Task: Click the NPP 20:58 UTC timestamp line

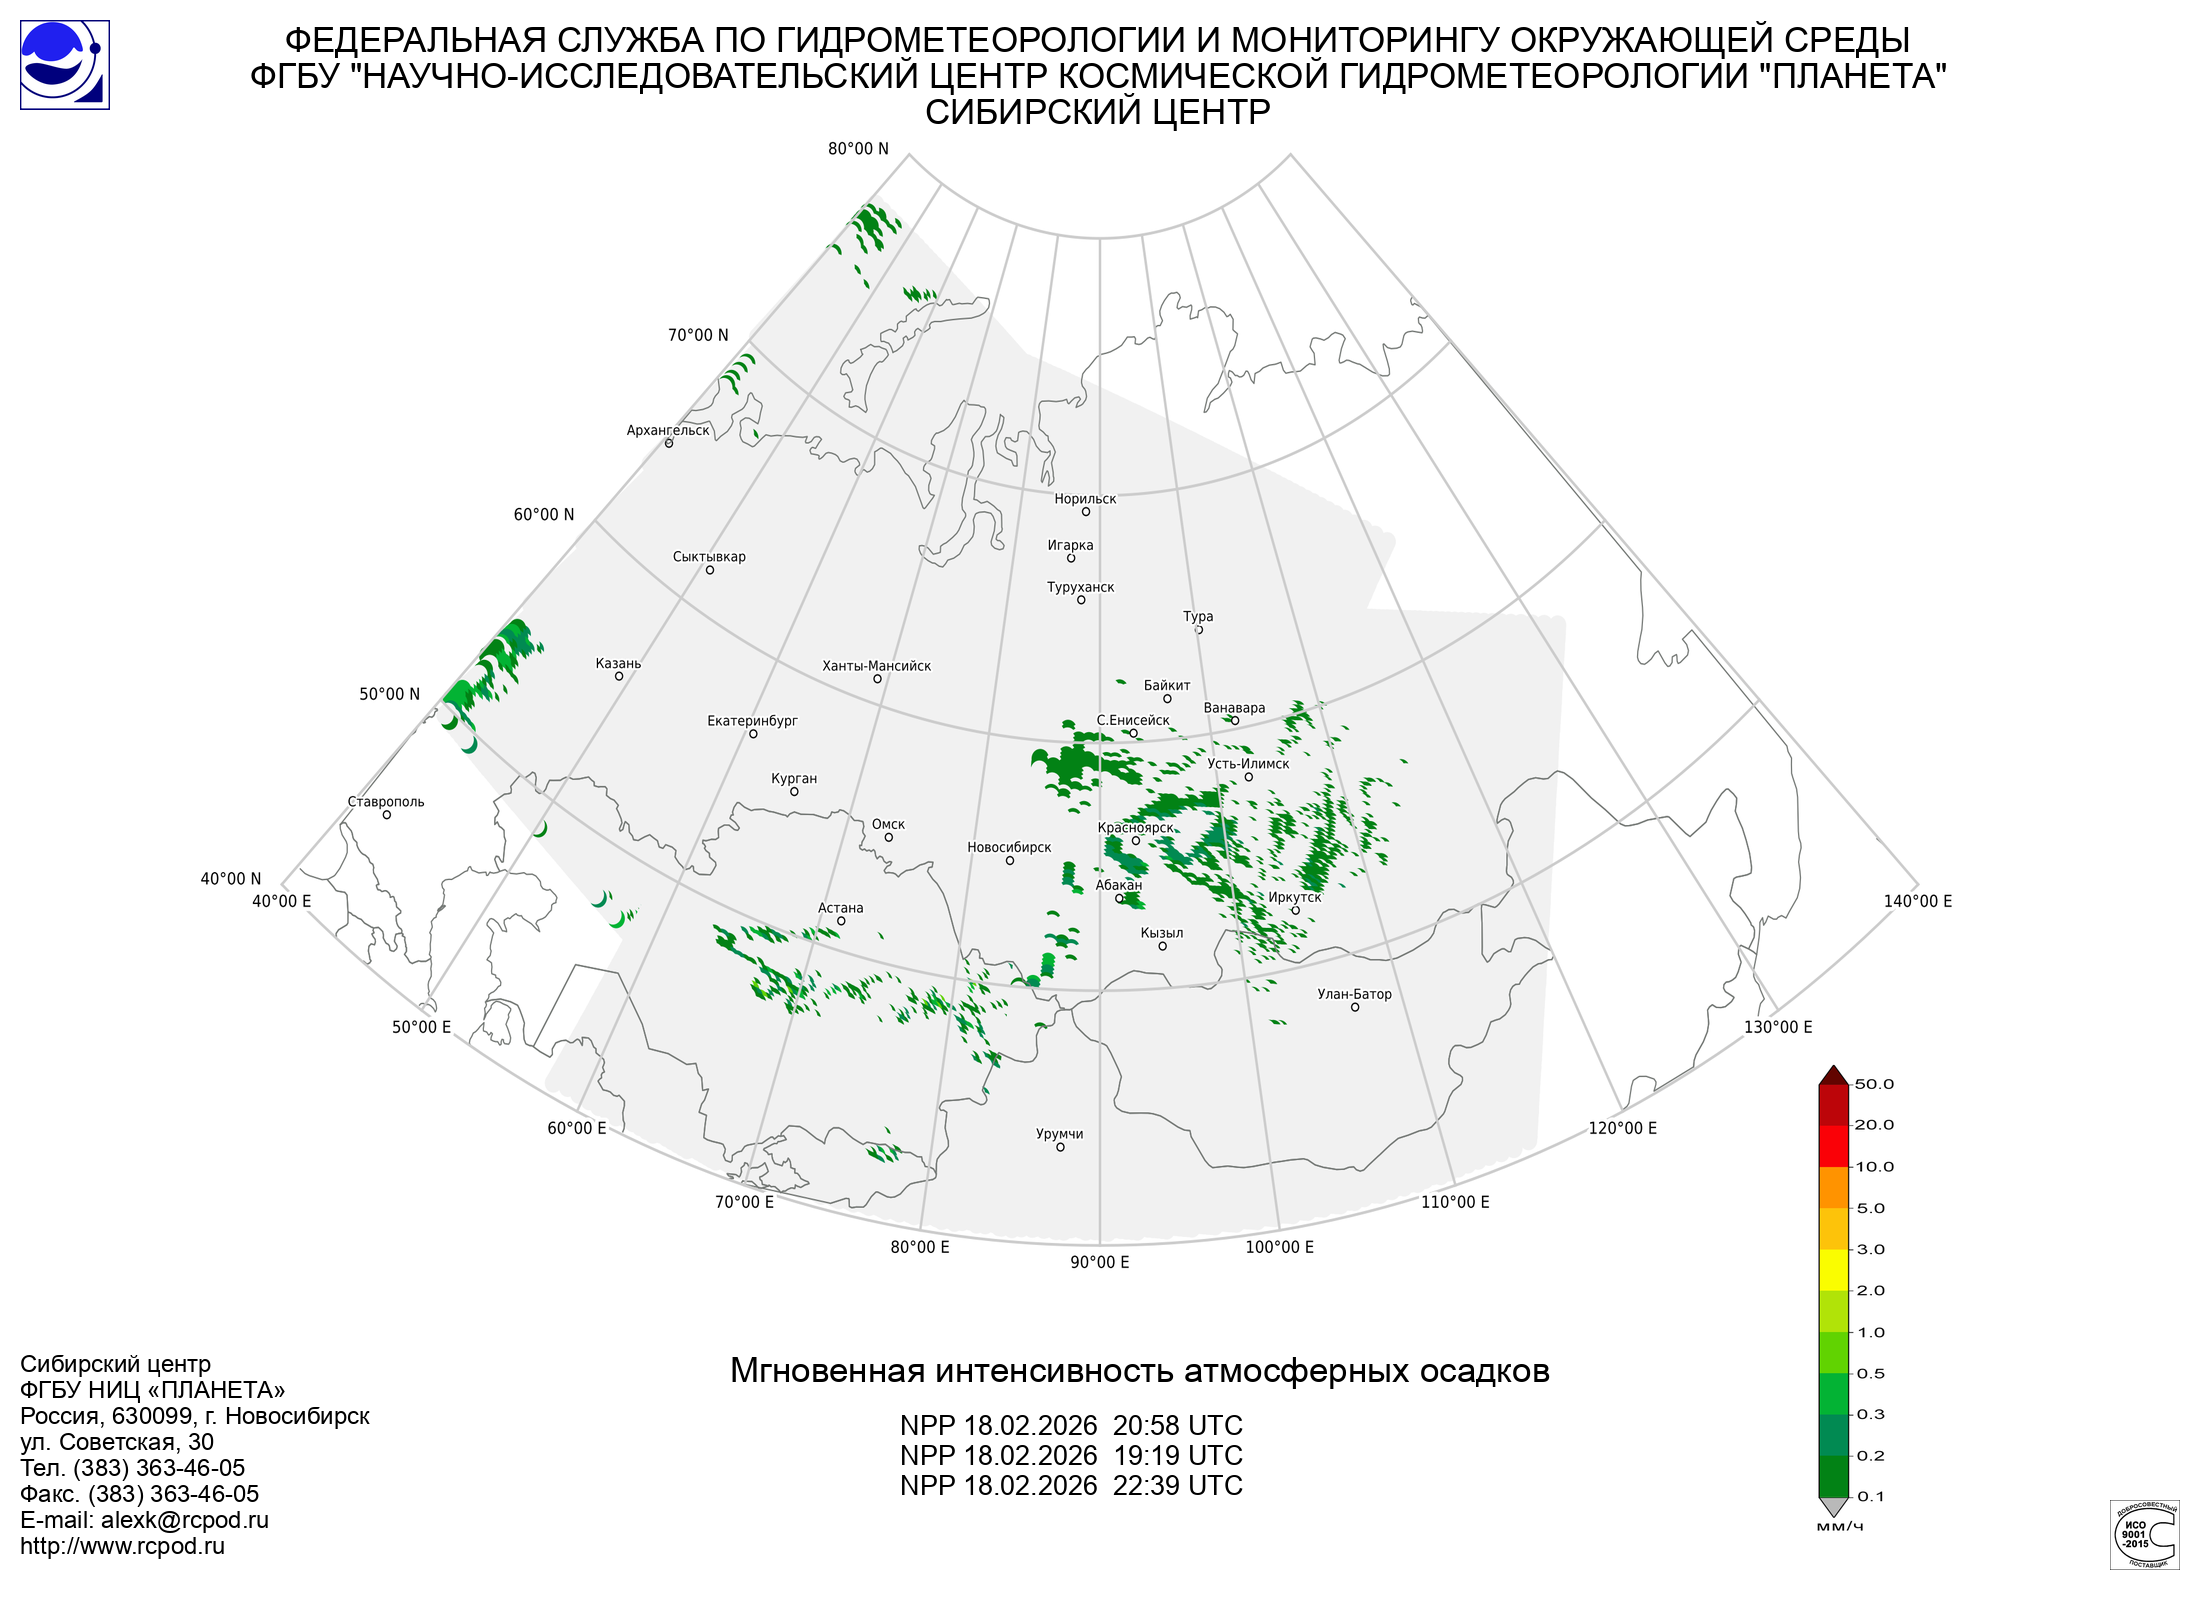Action: 1071,1425
